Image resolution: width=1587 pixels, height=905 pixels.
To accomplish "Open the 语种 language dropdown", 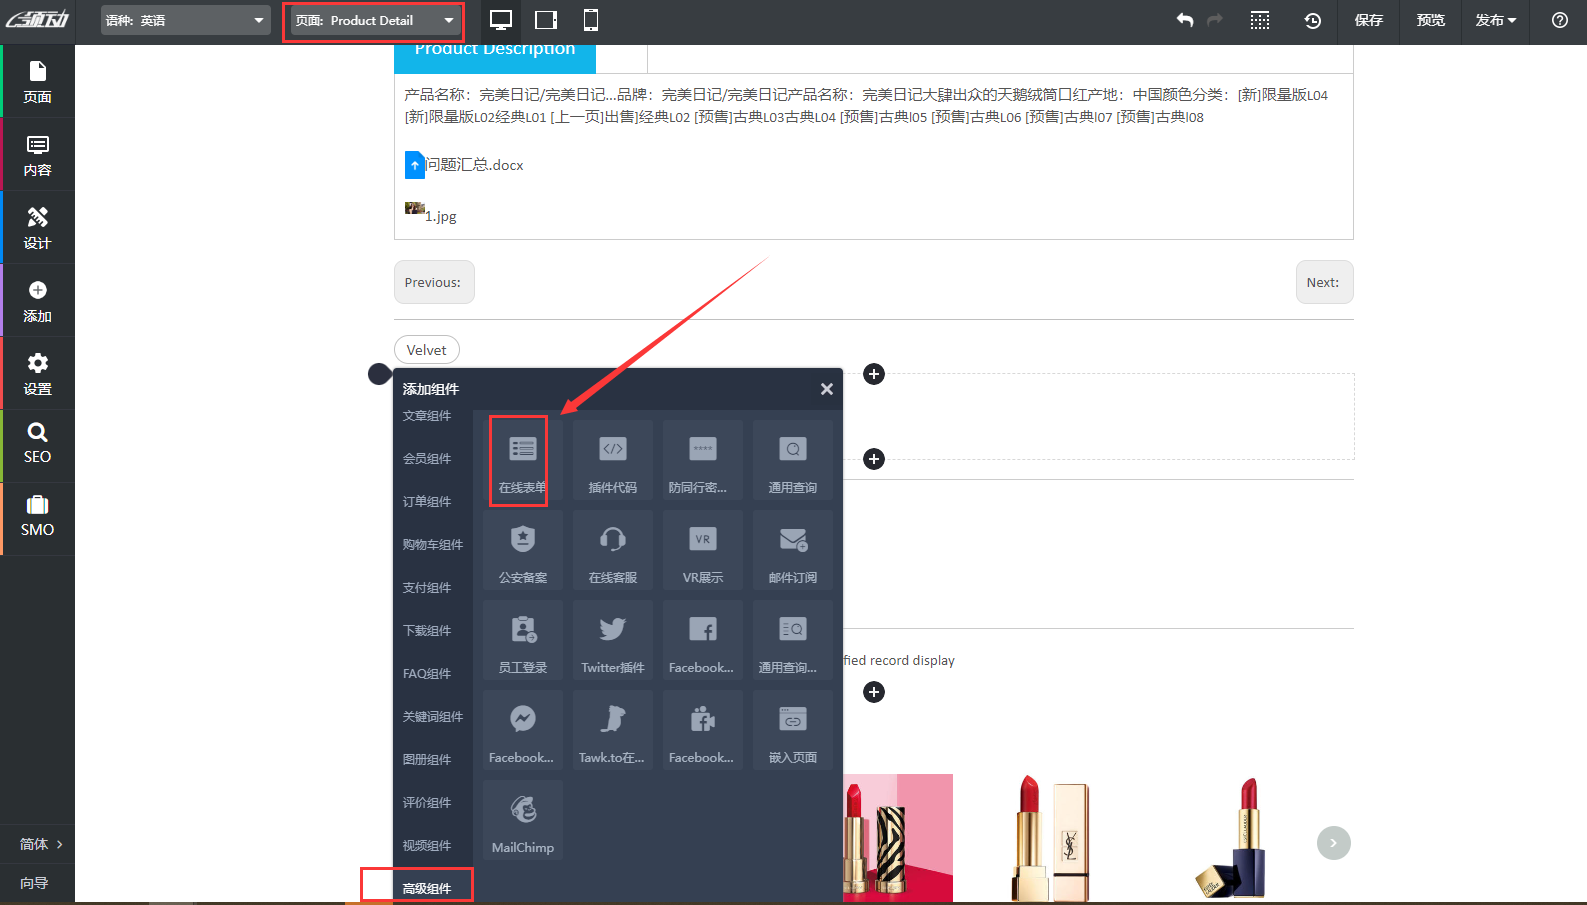I will tap(186, 20).
